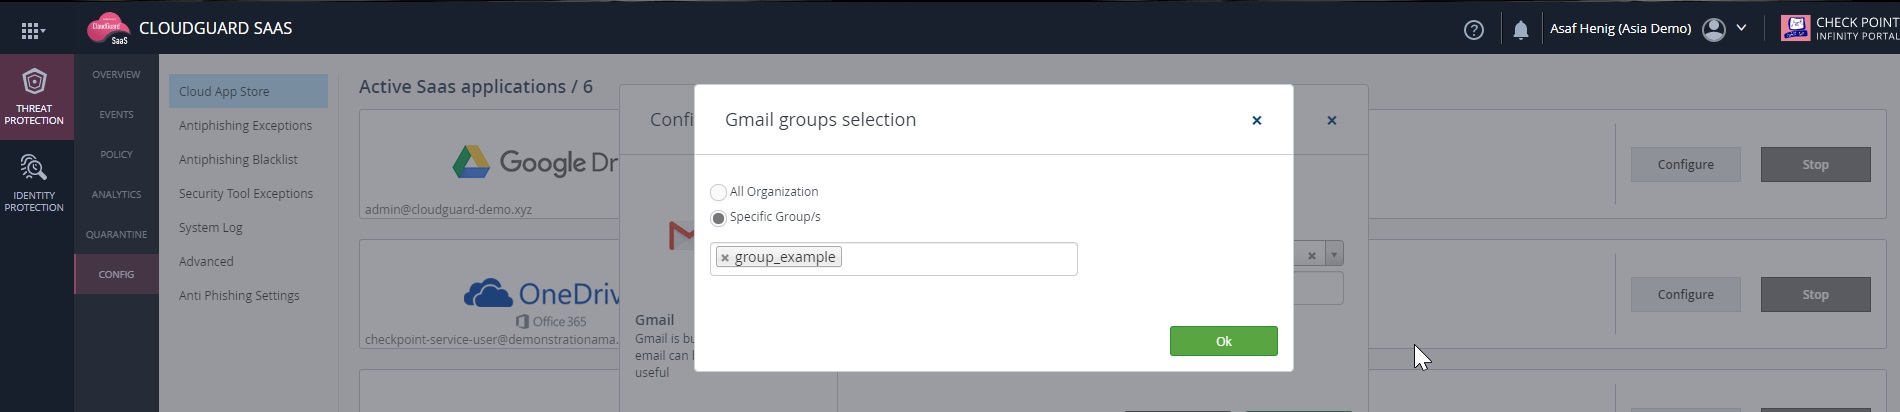Close the Gmail groups selection dialog

[x=1257, y=120]
